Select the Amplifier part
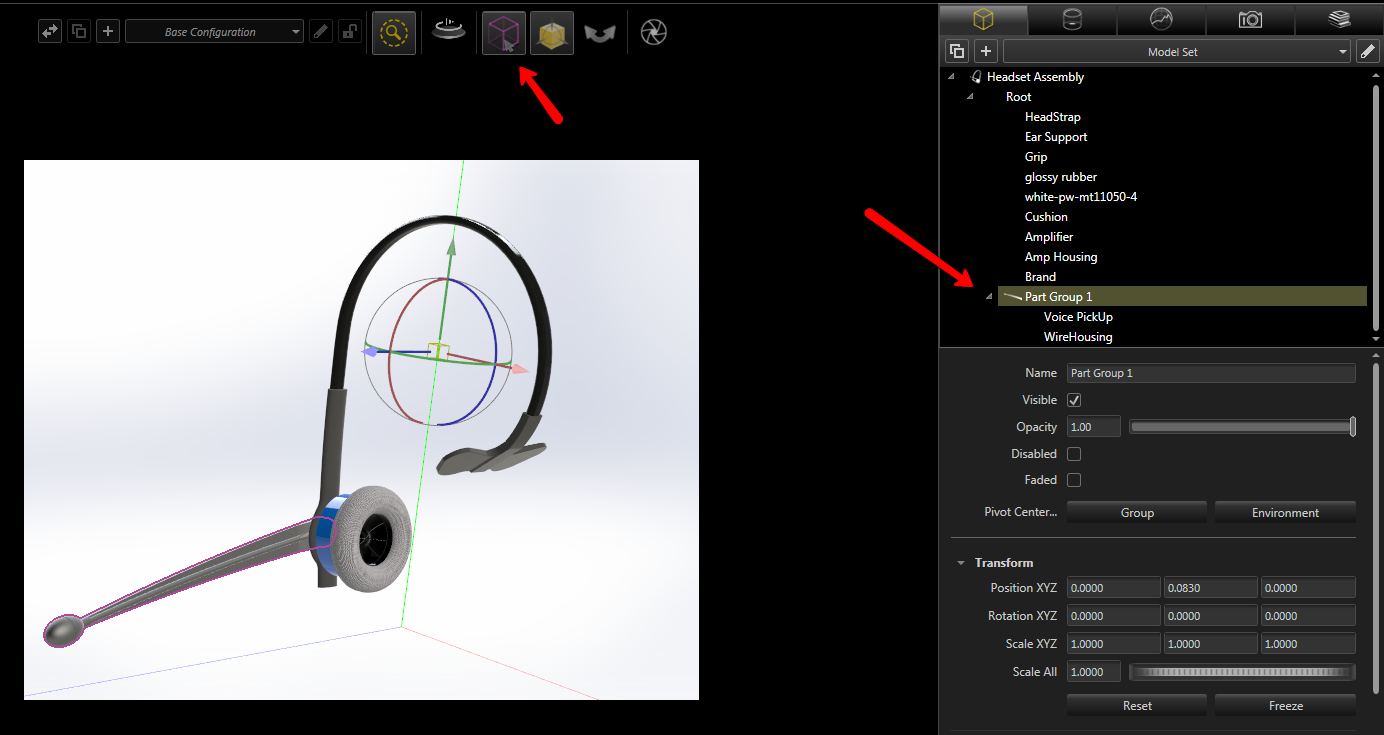Image resolution: width=1384 pixels, height=735 pixels. pyautogui.click(x=1048, y=237)
